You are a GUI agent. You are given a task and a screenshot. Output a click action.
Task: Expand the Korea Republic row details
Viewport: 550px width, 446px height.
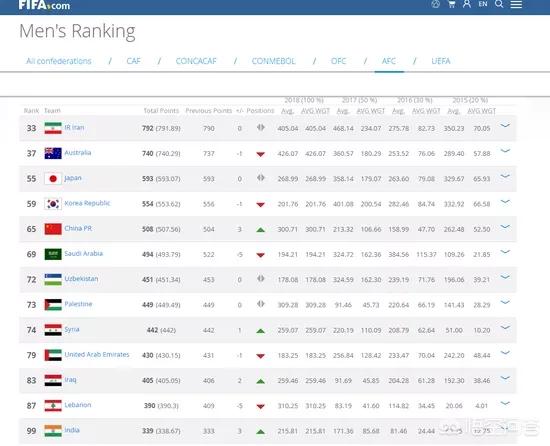(x=505, y=201)
